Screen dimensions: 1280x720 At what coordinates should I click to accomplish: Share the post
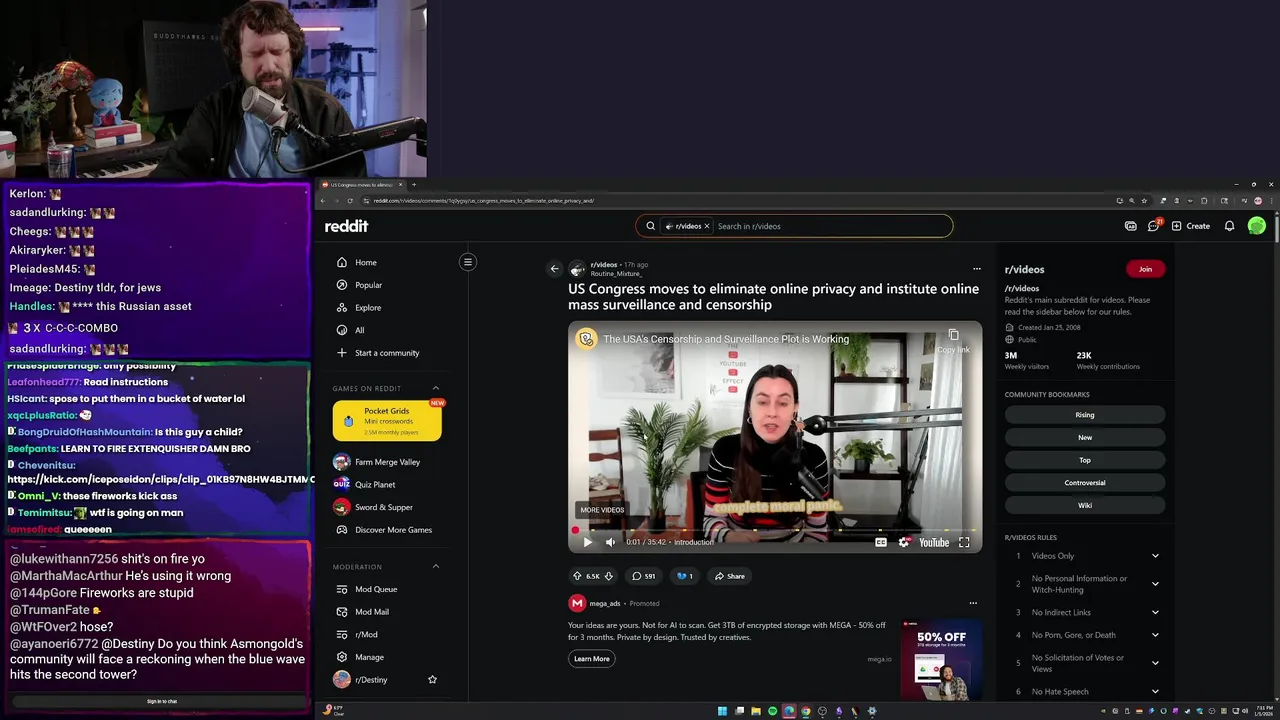pyautogui.click(x=729, y=576)
